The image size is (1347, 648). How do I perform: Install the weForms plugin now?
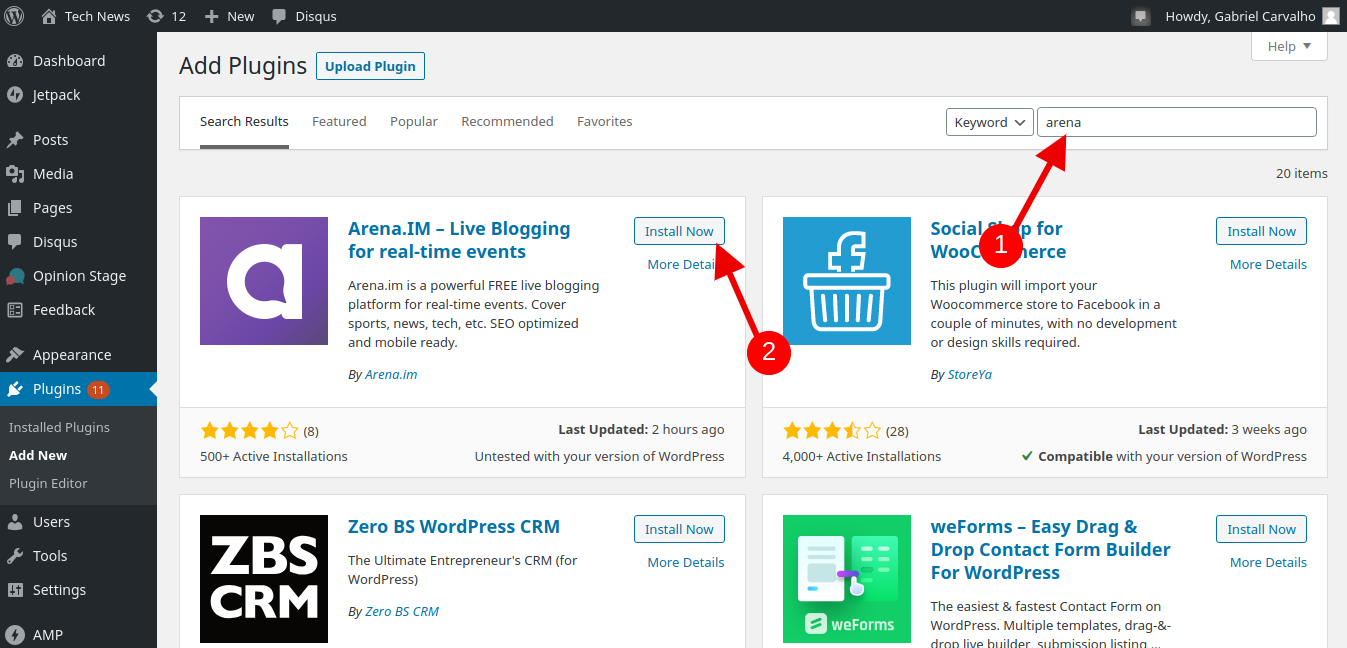(1261, 529)
